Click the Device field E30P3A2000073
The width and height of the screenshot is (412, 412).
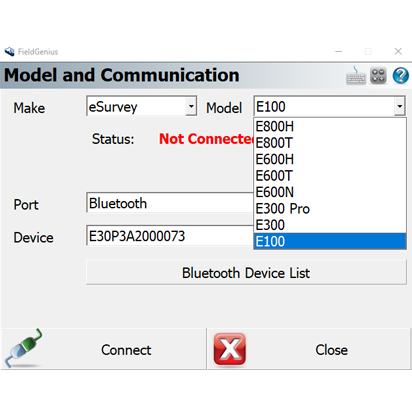[x=170, y=236]
